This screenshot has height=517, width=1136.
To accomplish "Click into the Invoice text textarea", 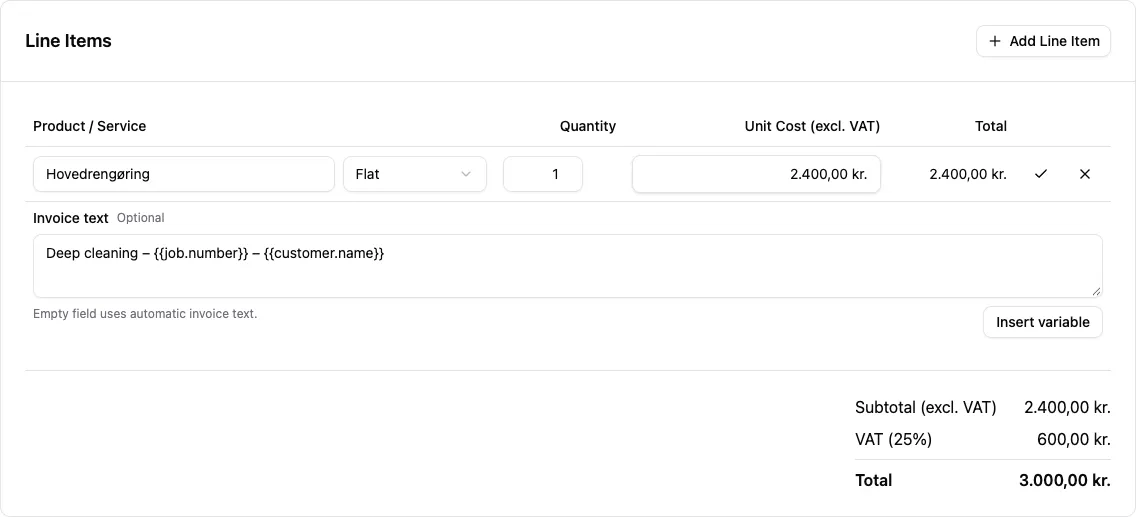I will pos(568,266).
